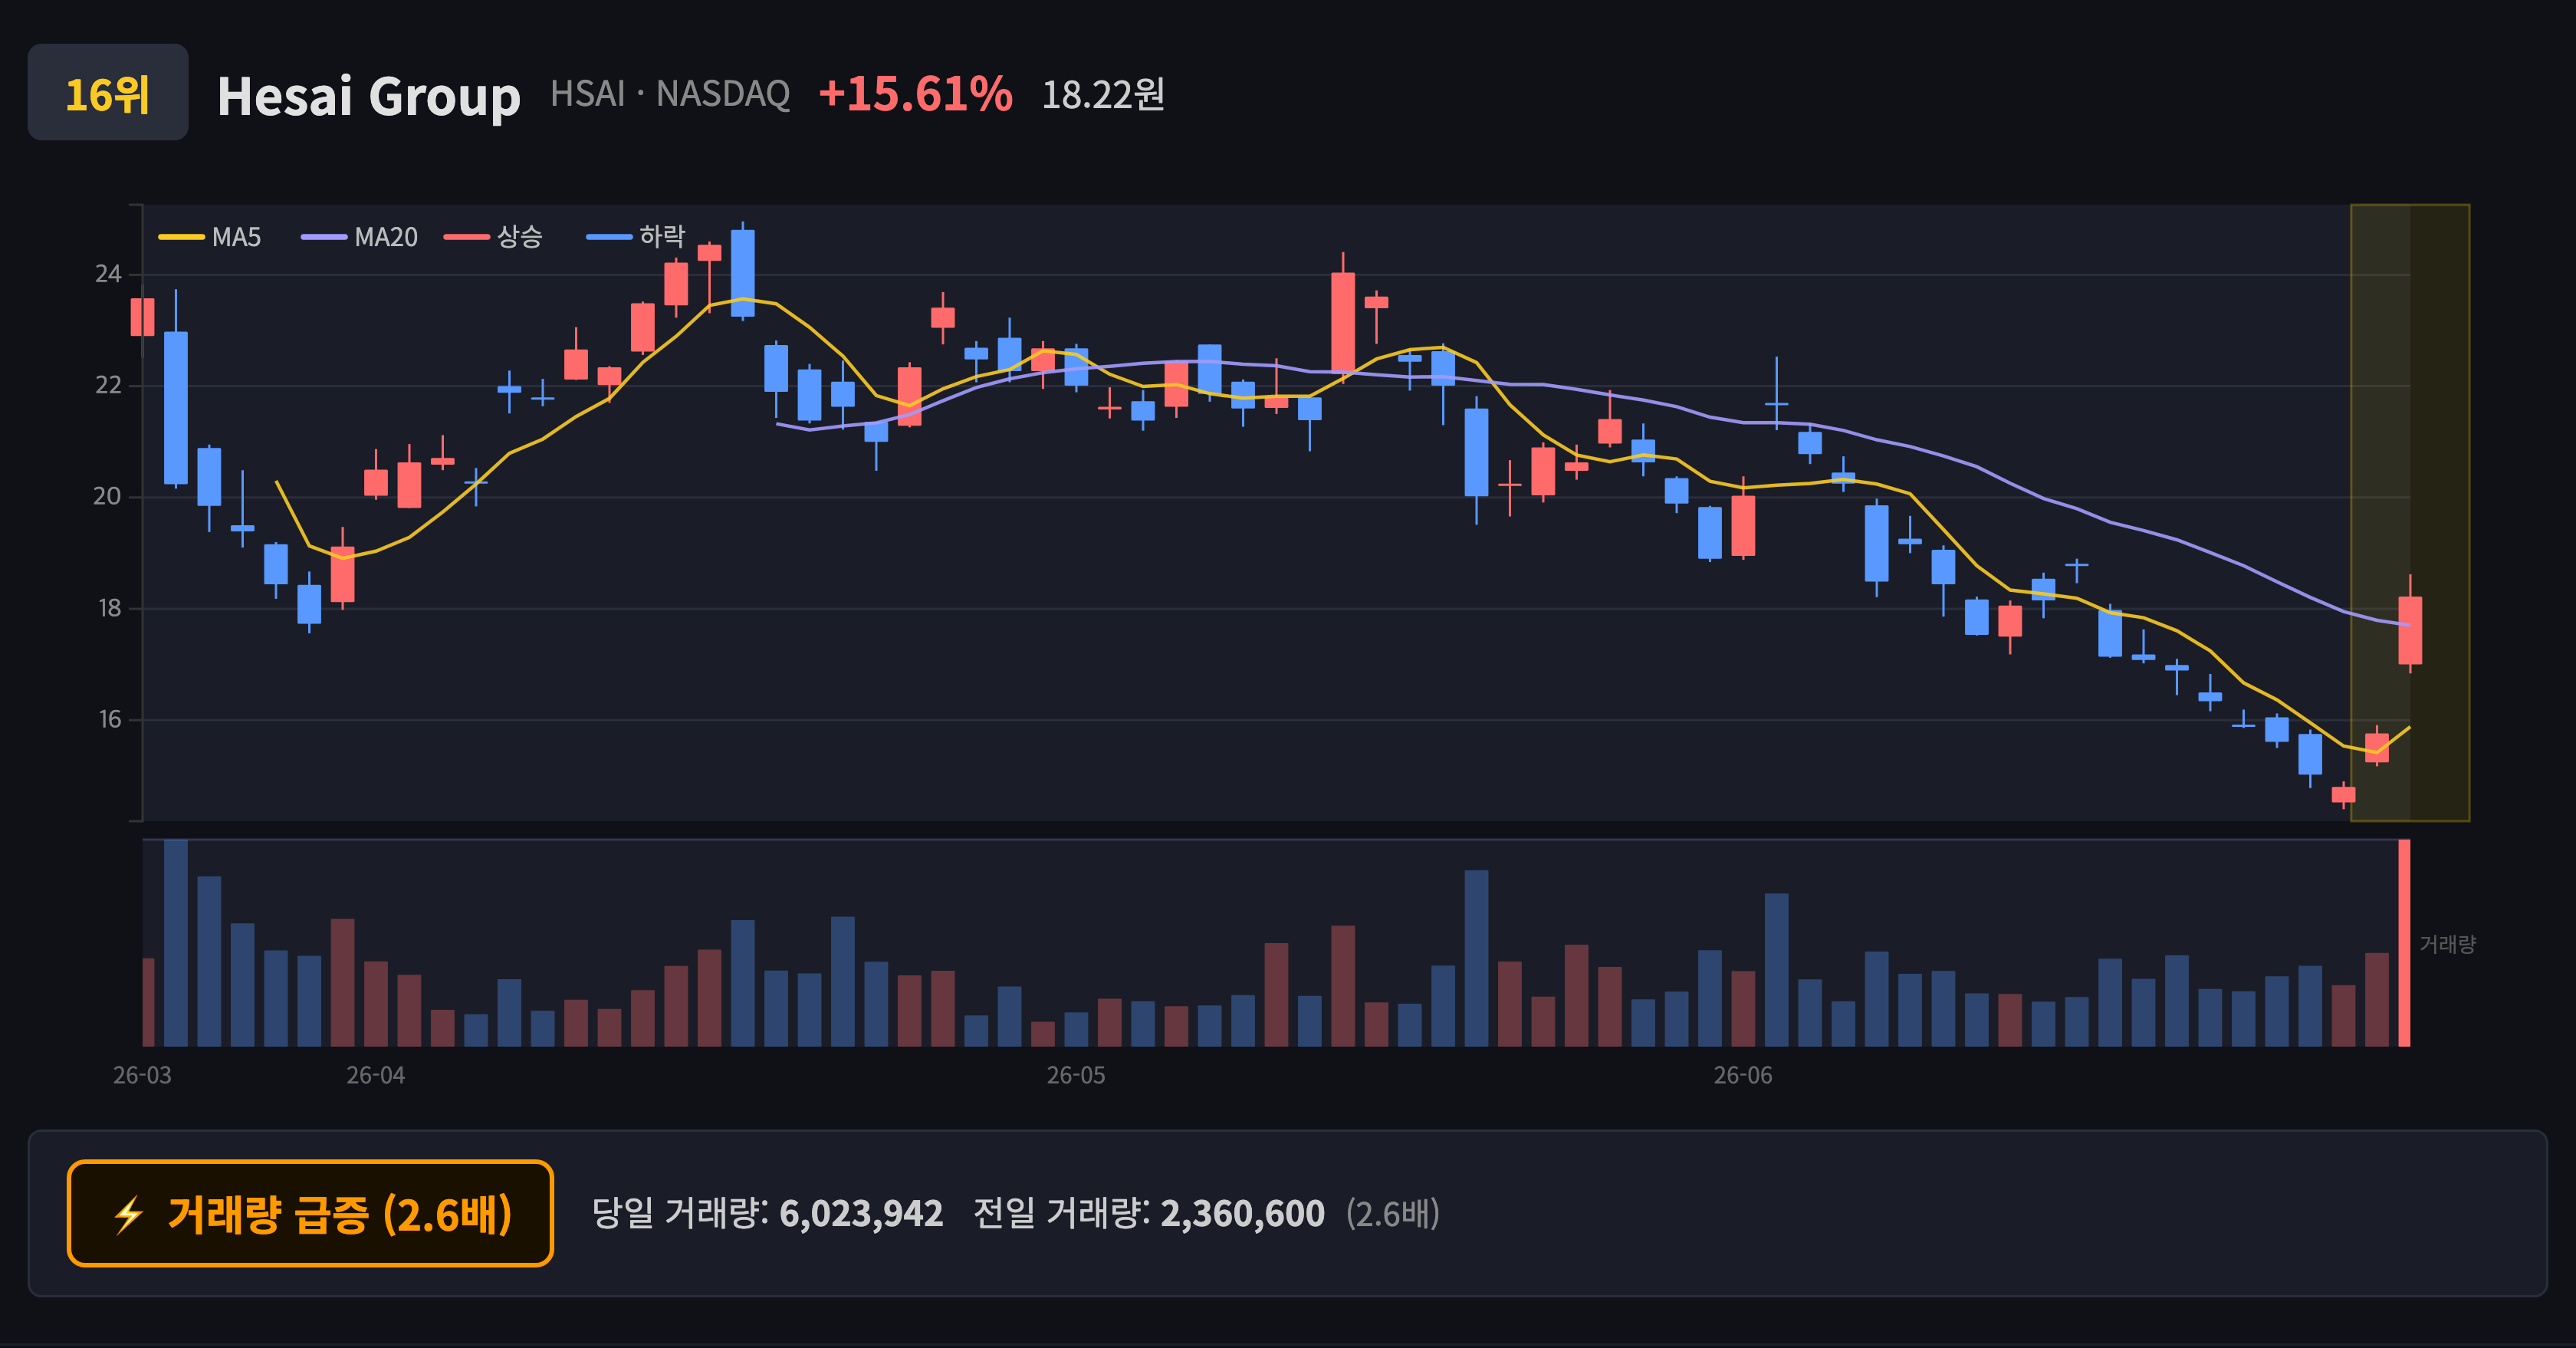Click the HSAI · NASDAQ ticker label
The height and width of the screenshot is (1348, 2576).
tap(670, 94)
